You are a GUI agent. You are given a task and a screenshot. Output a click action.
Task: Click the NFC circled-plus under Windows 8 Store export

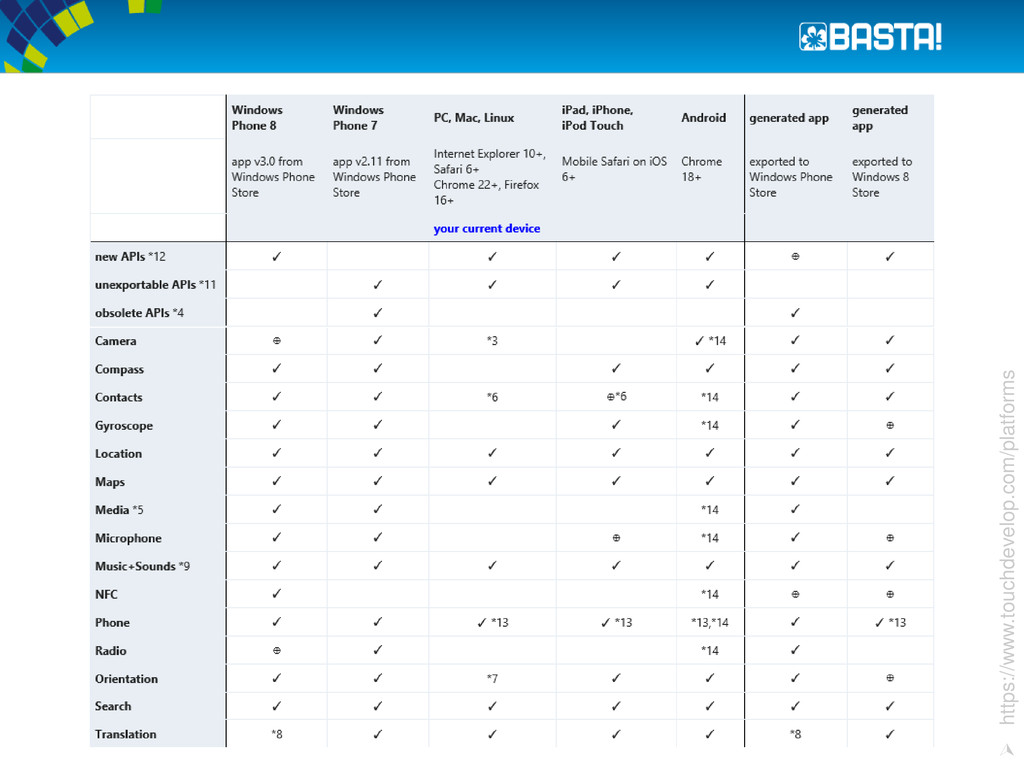point(890,594)
